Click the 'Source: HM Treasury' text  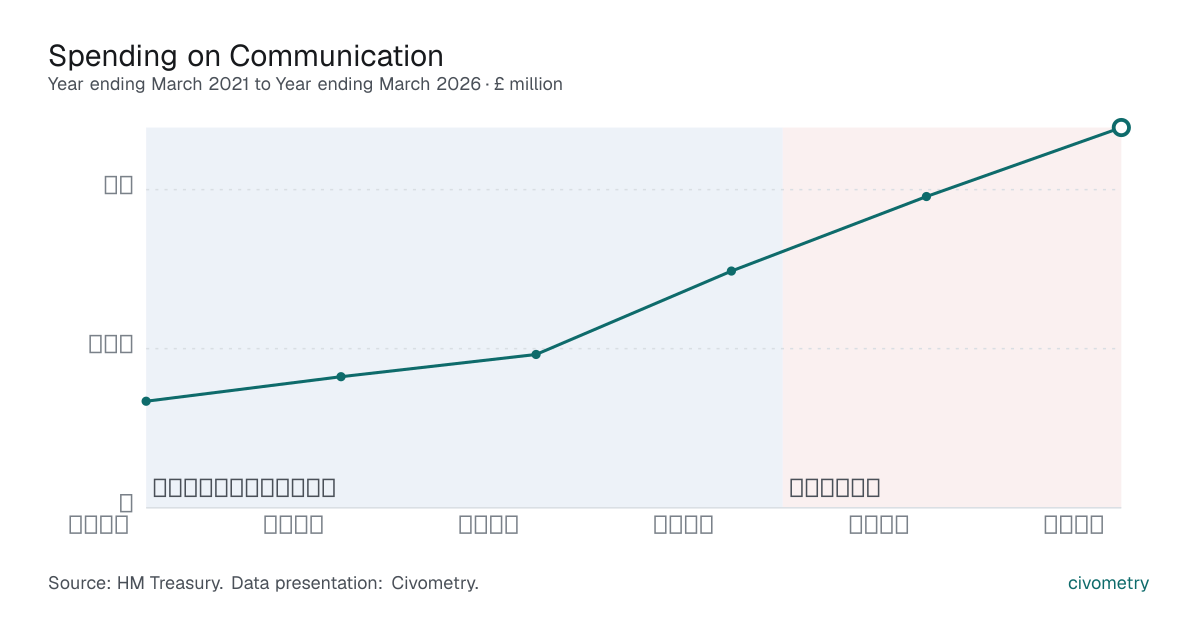click(135, 583)
